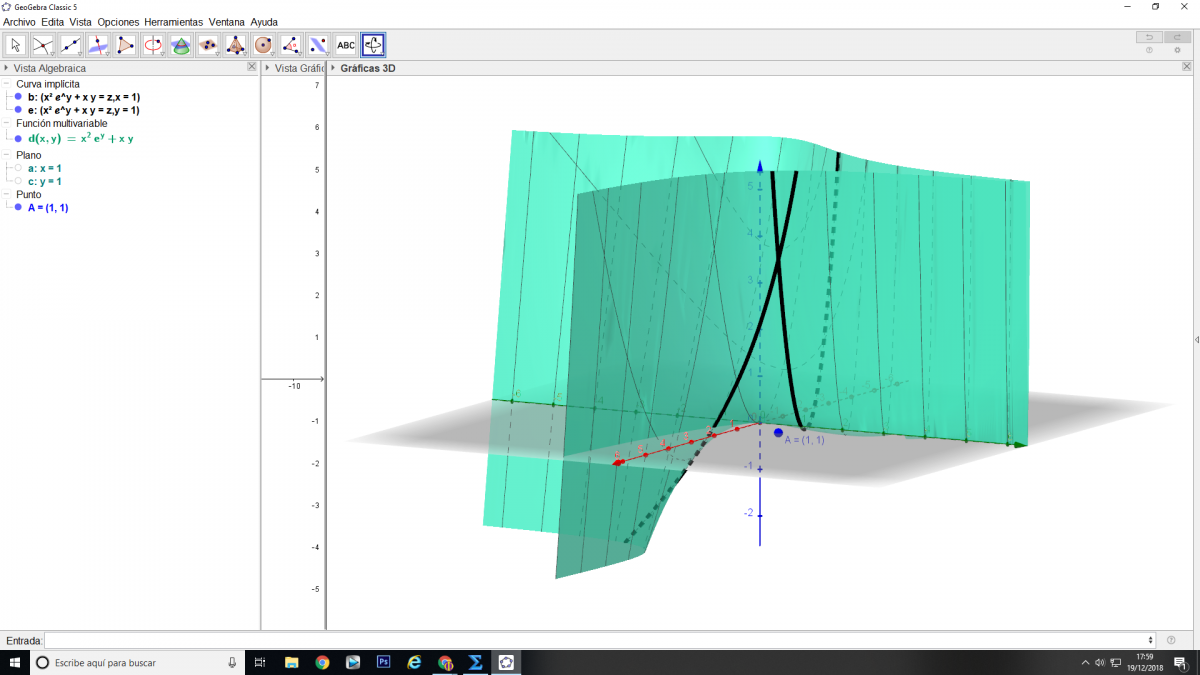
Task: Activate the Rotate 3D Graphics View tool
Action: pyautogui.click(x=373, y=45)
